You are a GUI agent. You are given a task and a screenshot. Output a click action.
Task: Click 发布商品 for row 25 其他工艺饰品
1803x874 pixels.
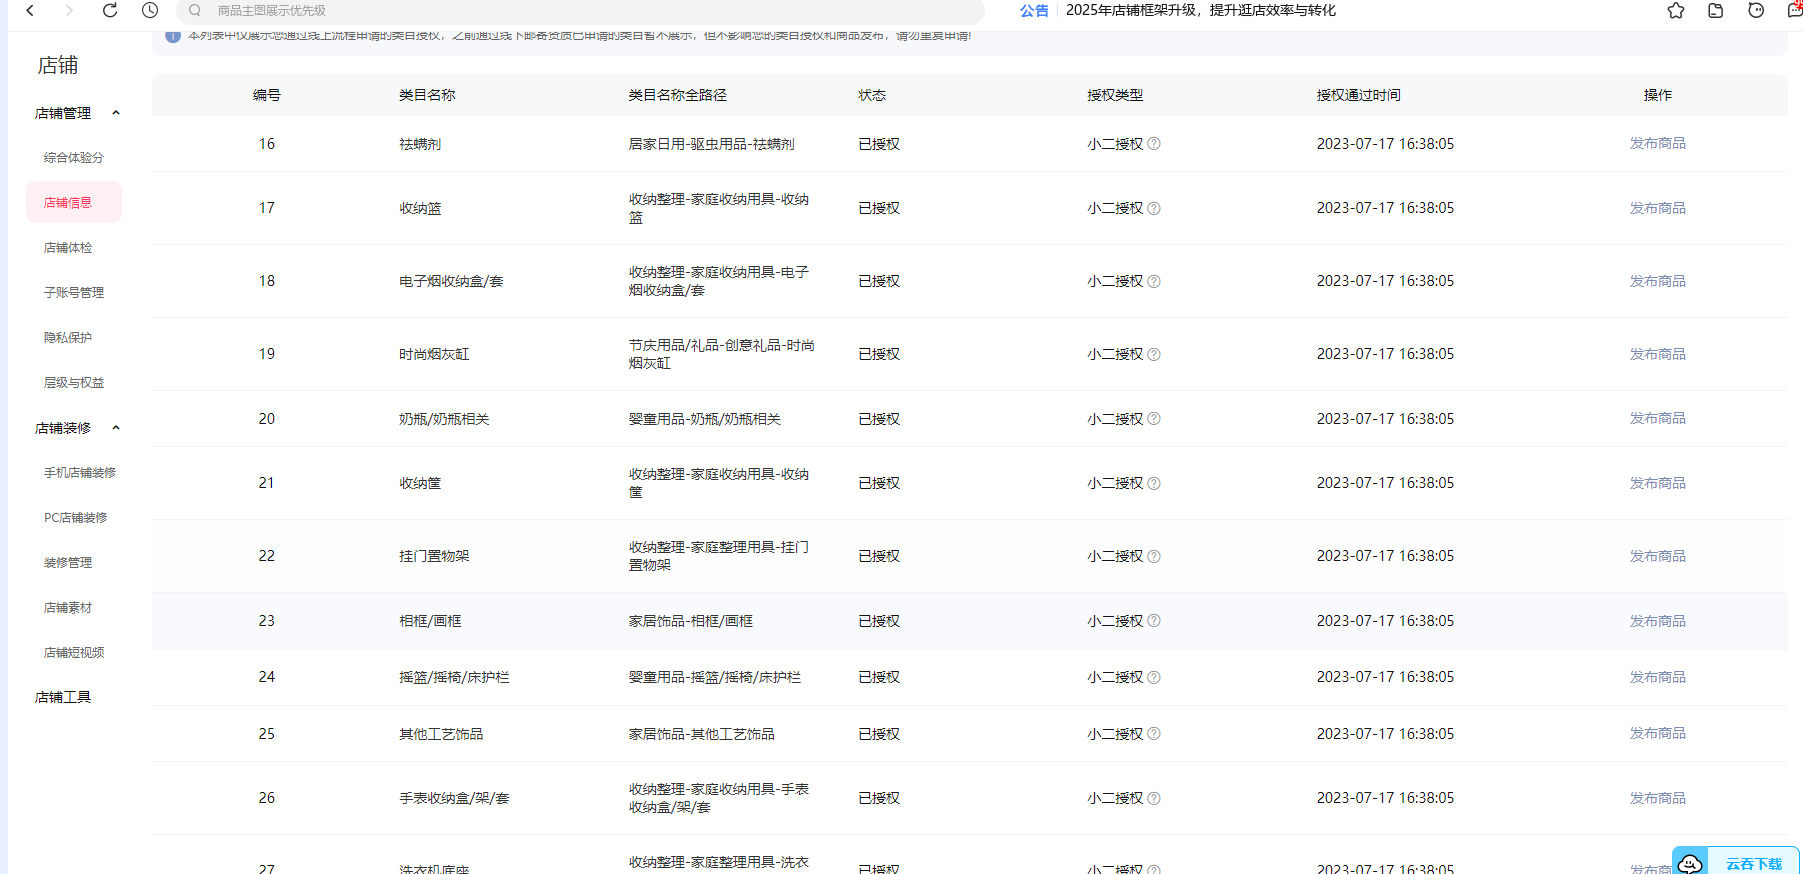tap(1657, 733)
